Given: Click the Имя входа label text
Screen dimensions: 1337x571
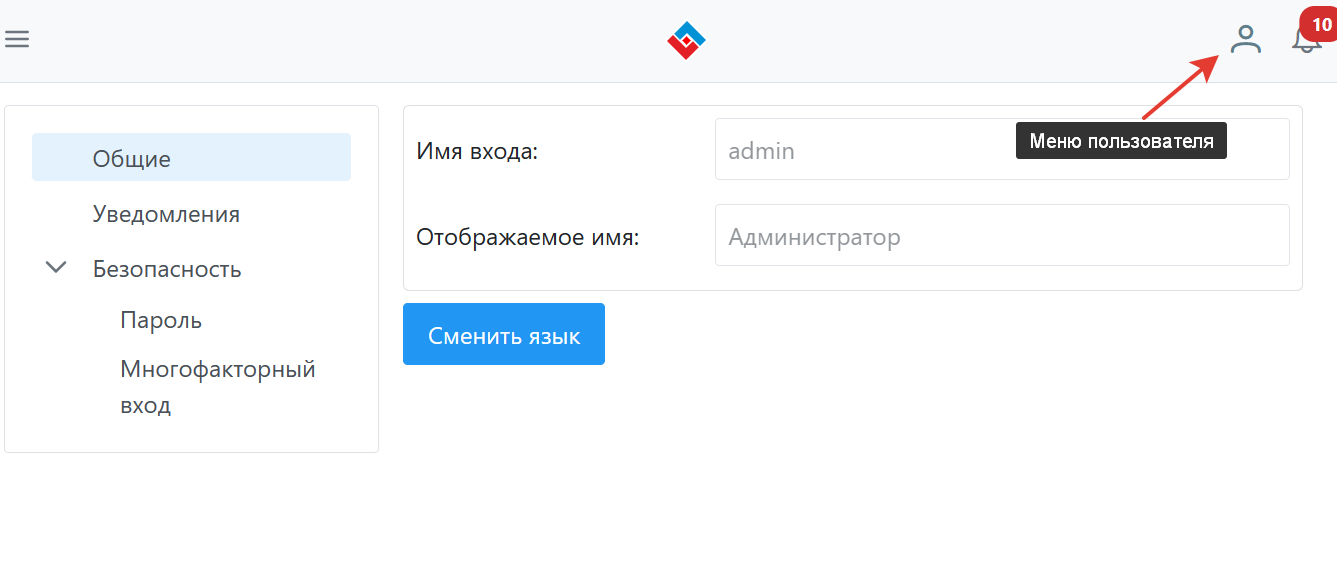Looking at the screenshot, I should pos(477,152).
